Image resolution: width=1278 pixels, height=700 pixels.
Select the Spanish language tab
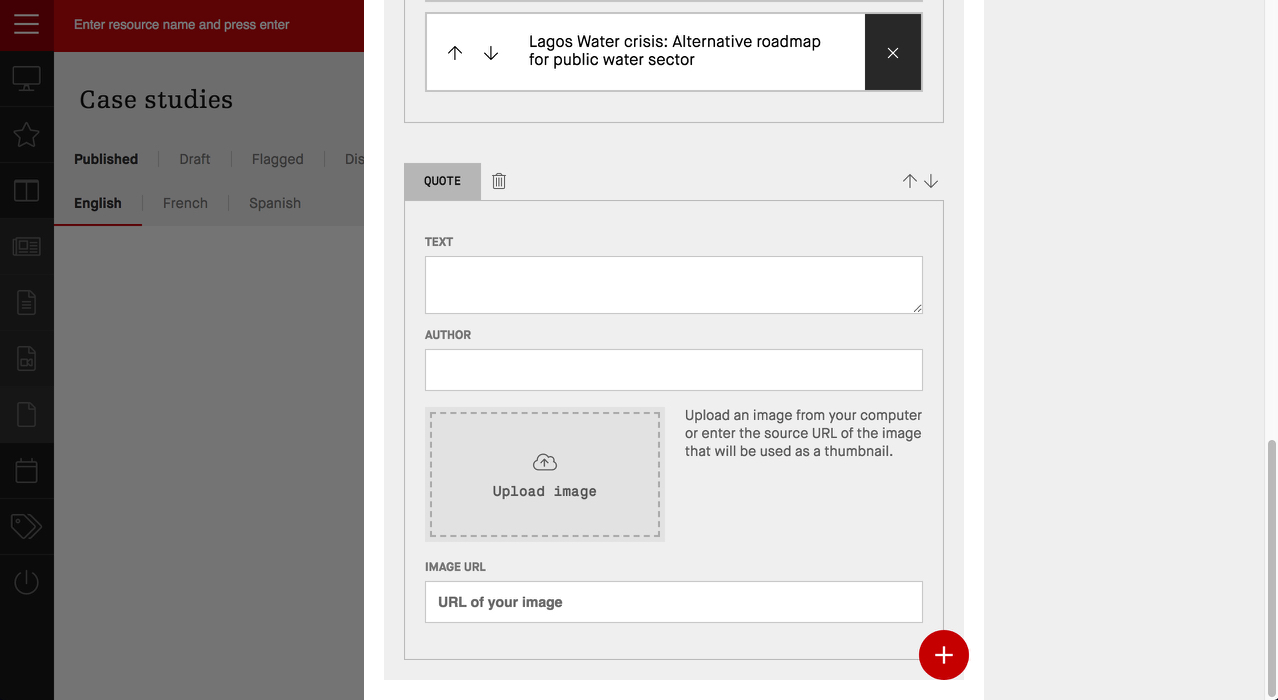275,203
